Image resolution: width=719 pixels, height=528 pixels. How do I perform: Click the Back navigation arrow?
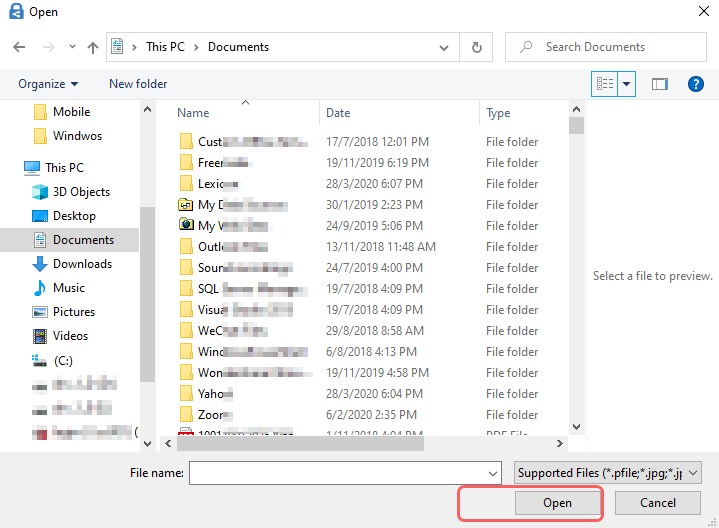[19, 47]
